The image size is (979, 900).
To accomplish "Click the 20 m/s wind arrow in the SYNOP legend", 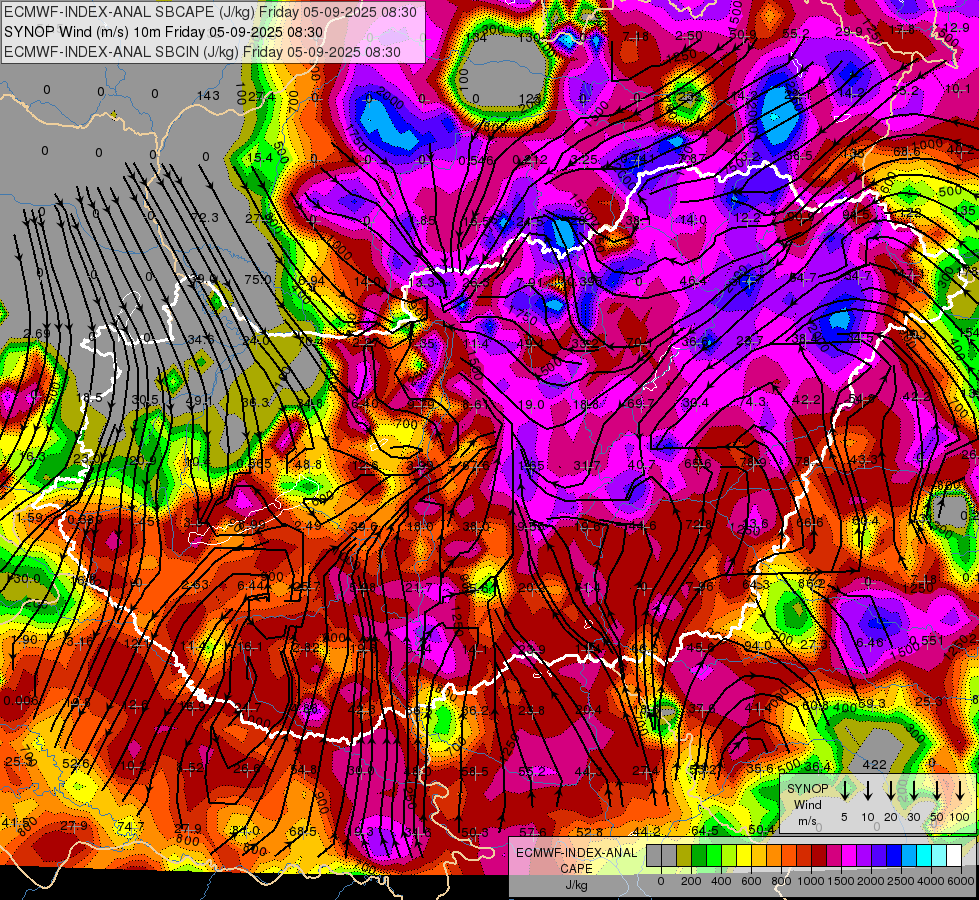I will click(891, 790).
